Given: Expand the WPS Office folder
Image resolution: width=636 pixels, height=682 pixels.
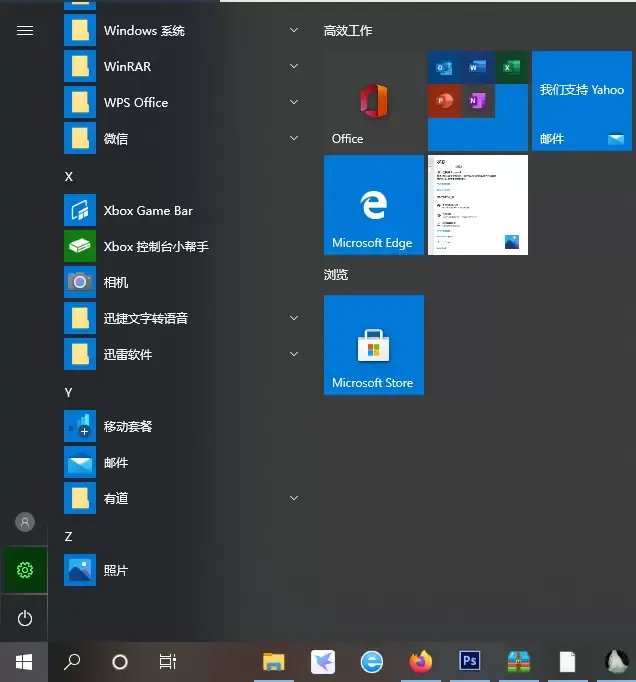Looking at the screenshot, I should [x=181, y=103].
